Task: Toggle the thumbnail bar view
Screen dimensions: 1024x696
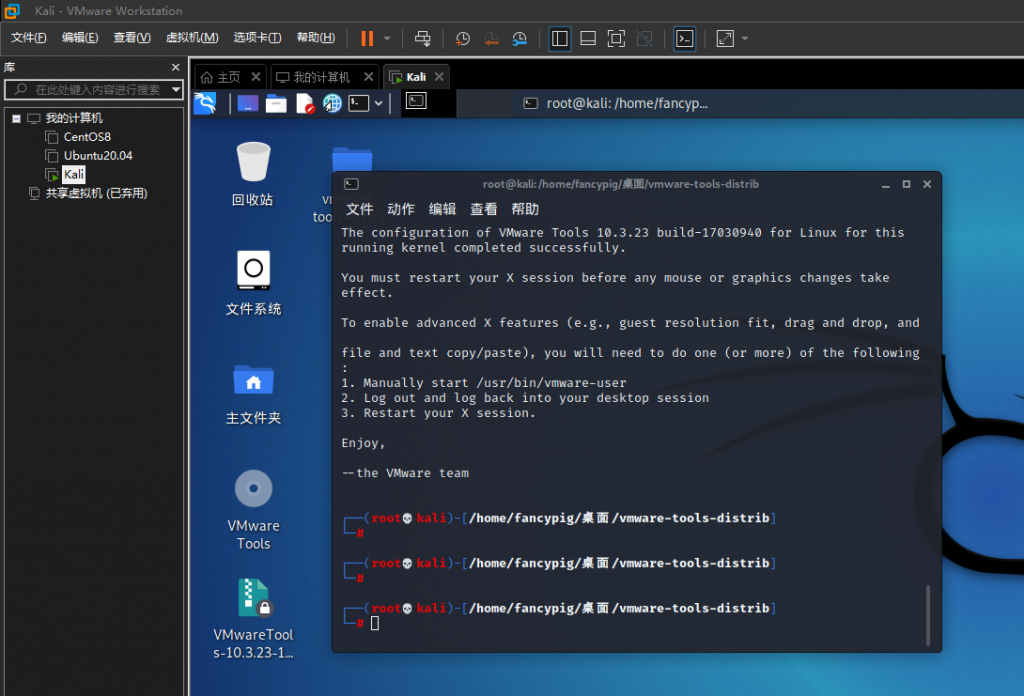Action: (x=588, y=39)
